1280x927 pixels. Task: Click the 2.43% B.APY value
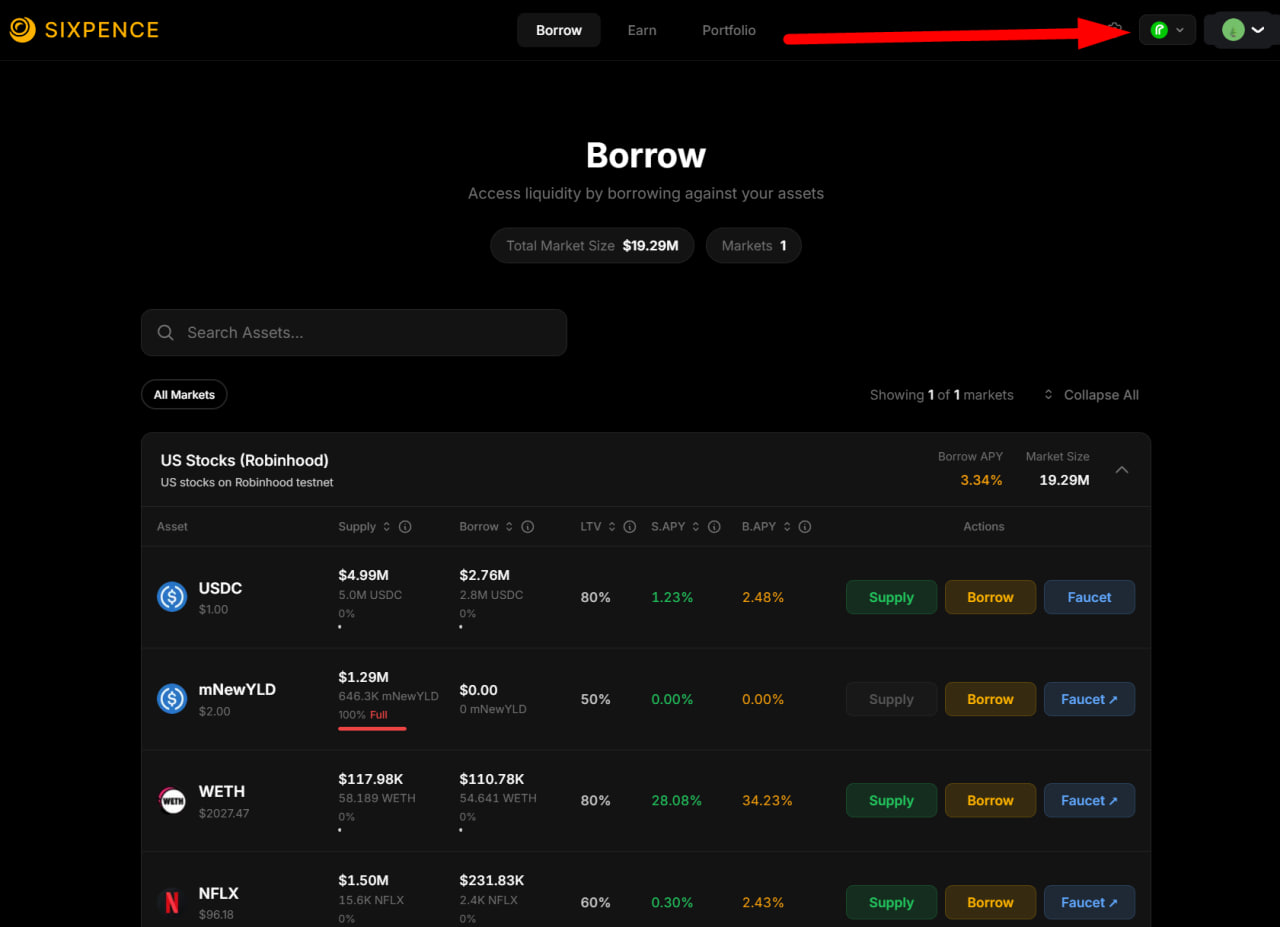point(763,902)
